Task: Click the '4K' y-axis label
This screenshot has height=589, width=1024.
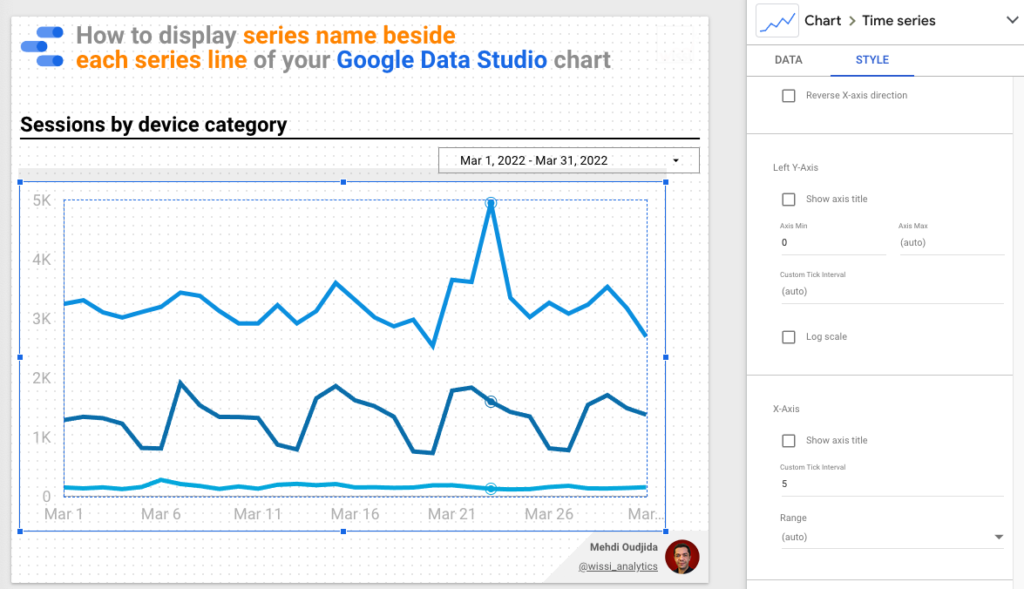Action: 42,259
